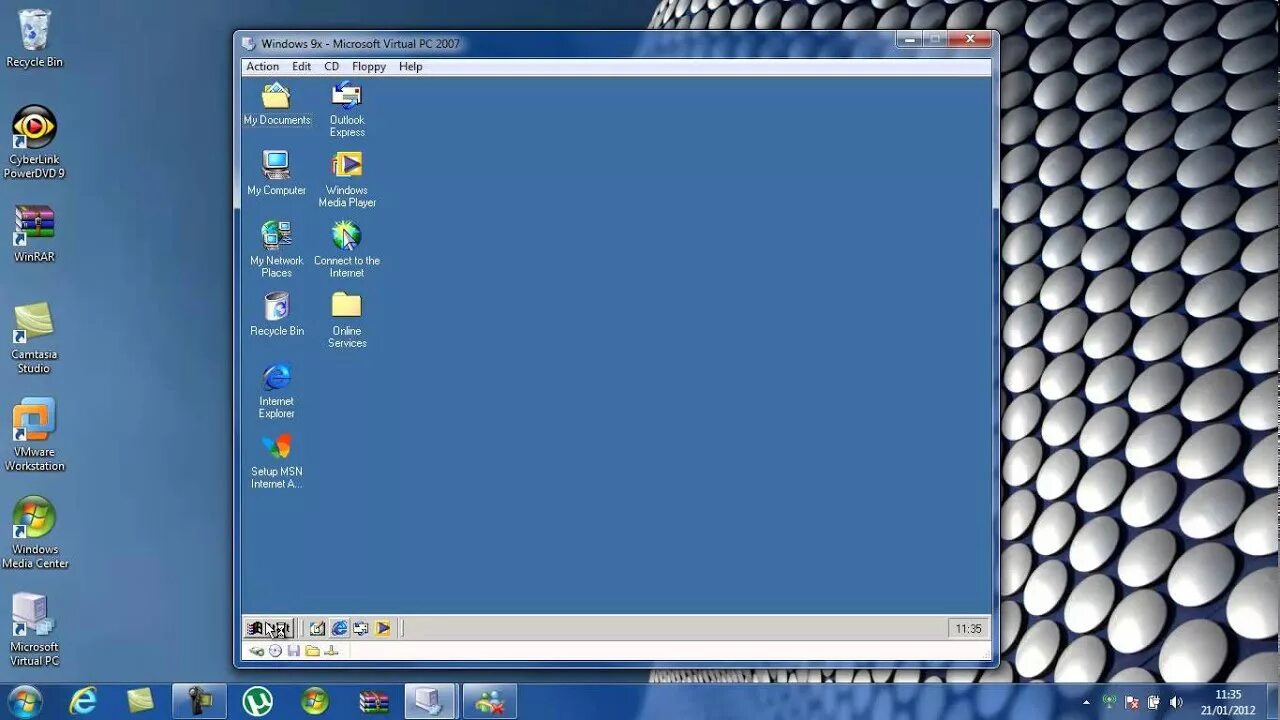Image resolution: width=1280 pixels, height=720 pixels.
Task: Show hidden tray icons arrow
Action: (x=1087, y=702)
